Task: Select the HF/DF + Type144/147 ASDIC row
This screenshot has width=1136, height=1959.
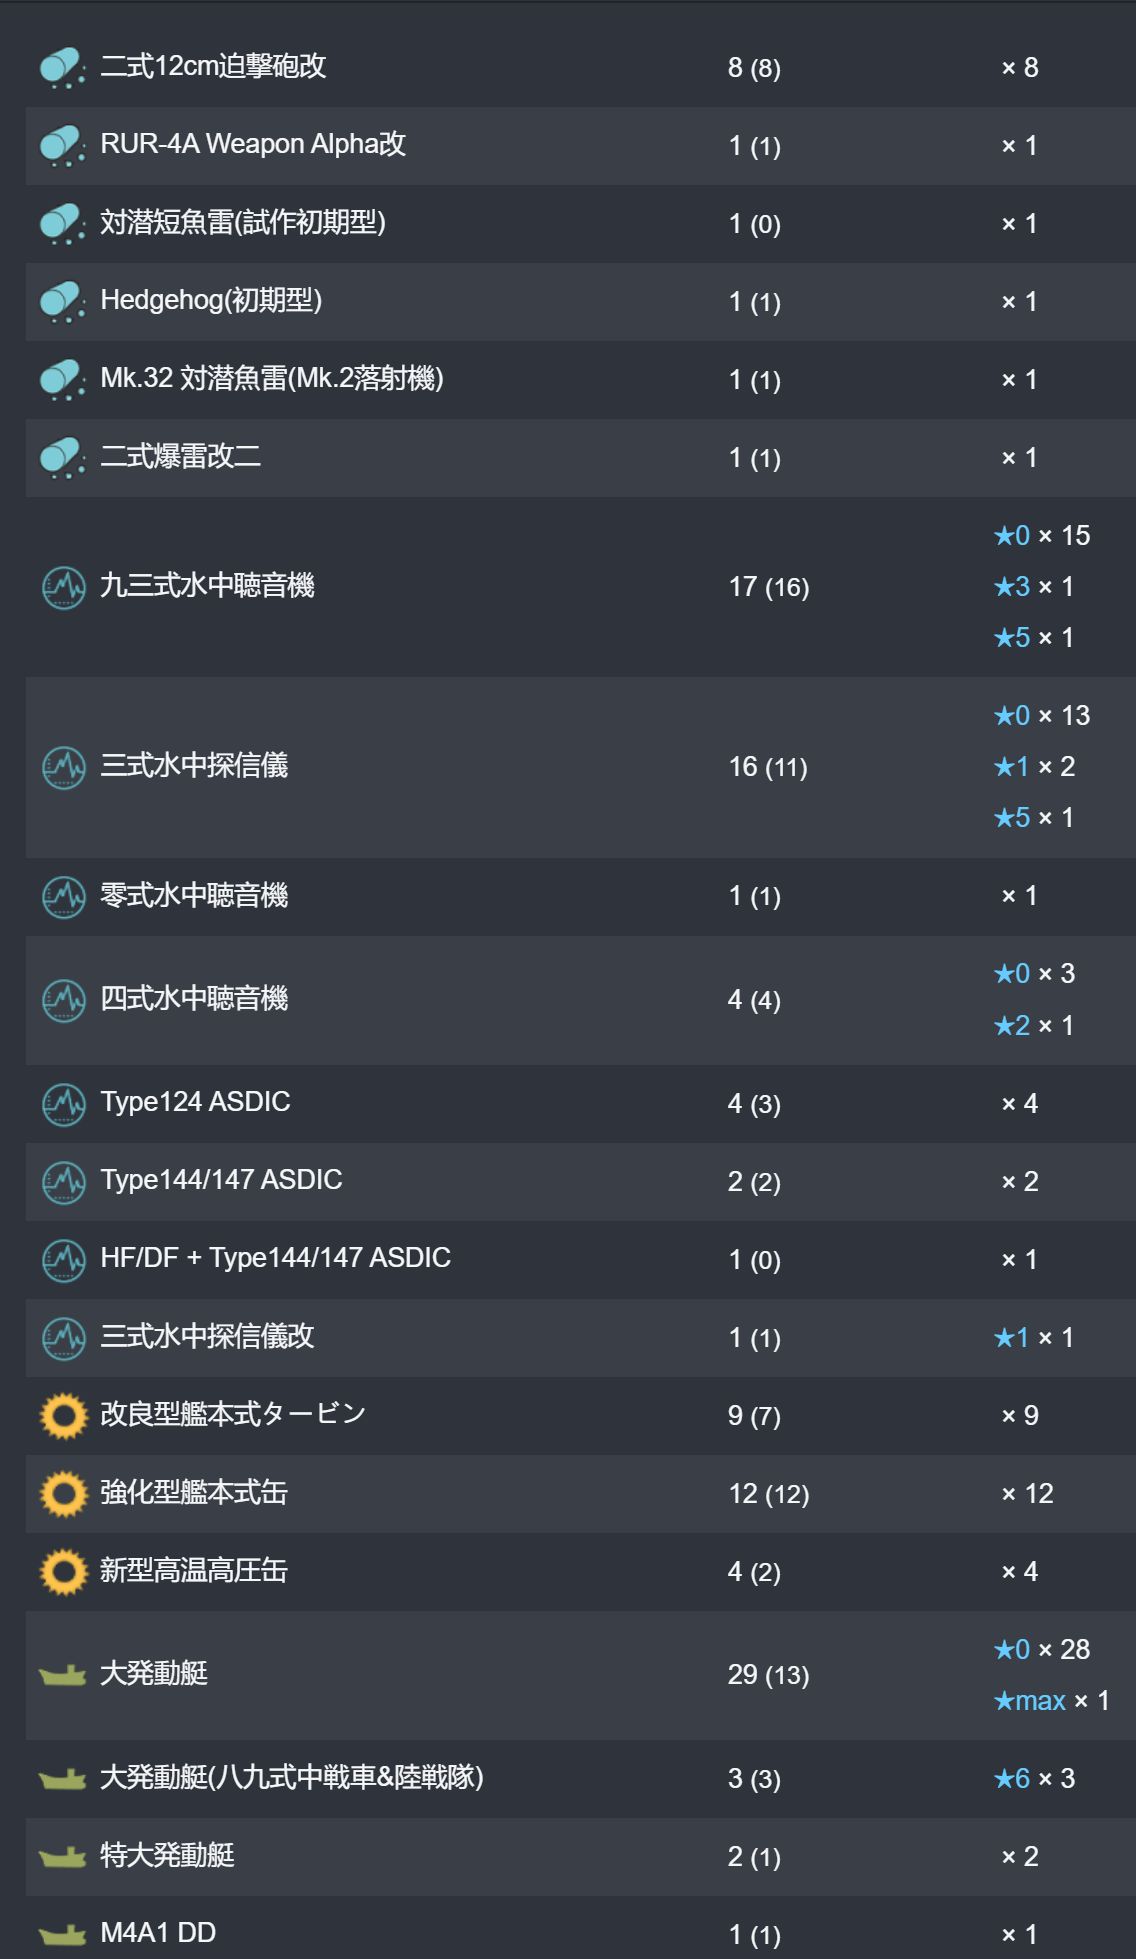Action: [x=580, y=1260]
